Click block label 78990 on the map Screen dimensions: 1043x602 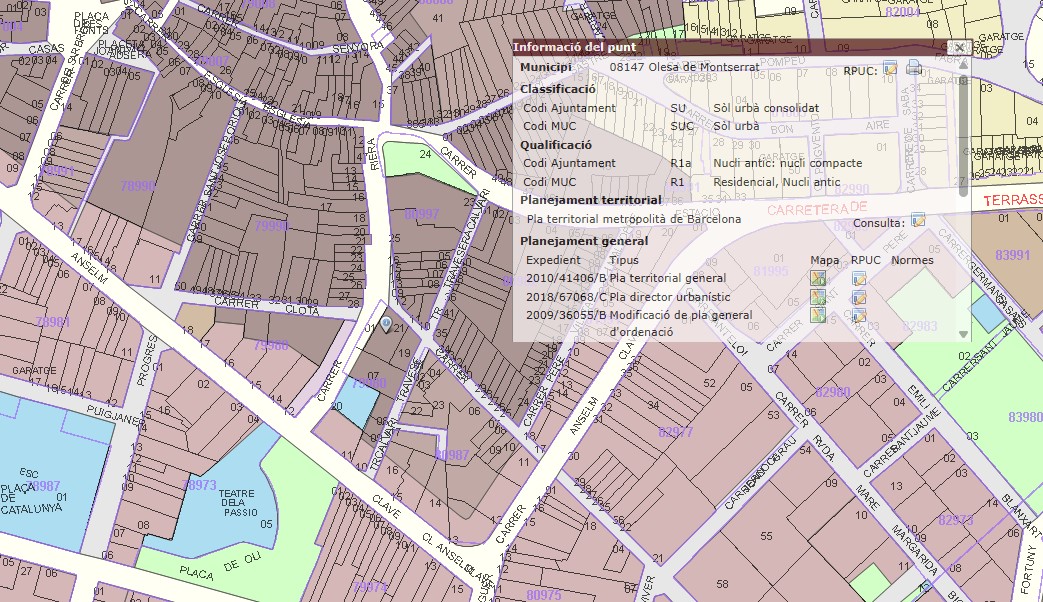[x=138, y=186]
